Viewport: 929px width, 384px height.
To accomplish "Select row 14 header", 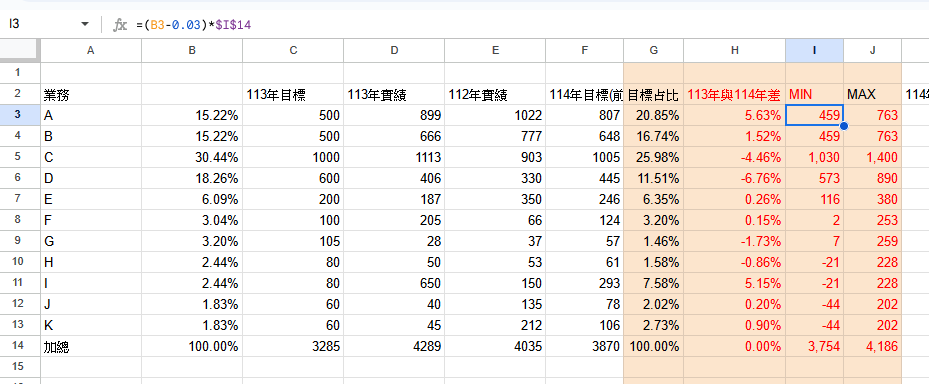I will [20, 346].
